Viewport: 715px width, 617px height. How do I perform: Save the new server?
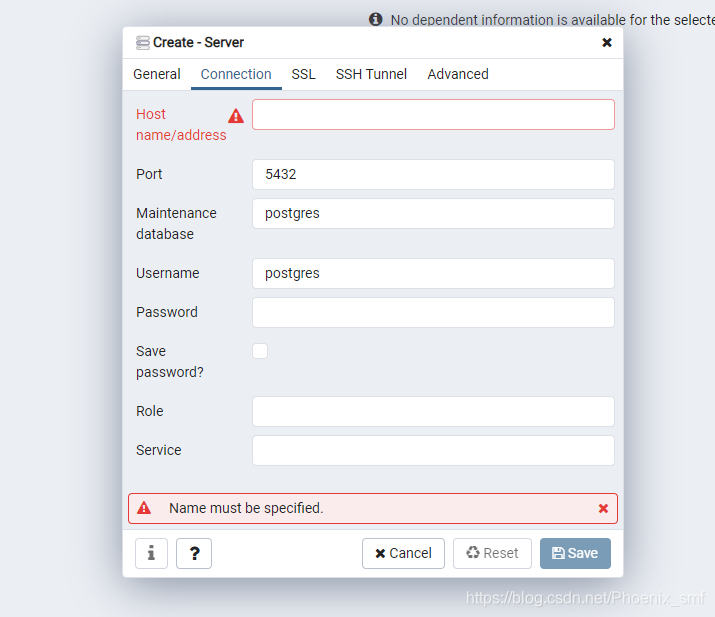(x=575, y=553)
